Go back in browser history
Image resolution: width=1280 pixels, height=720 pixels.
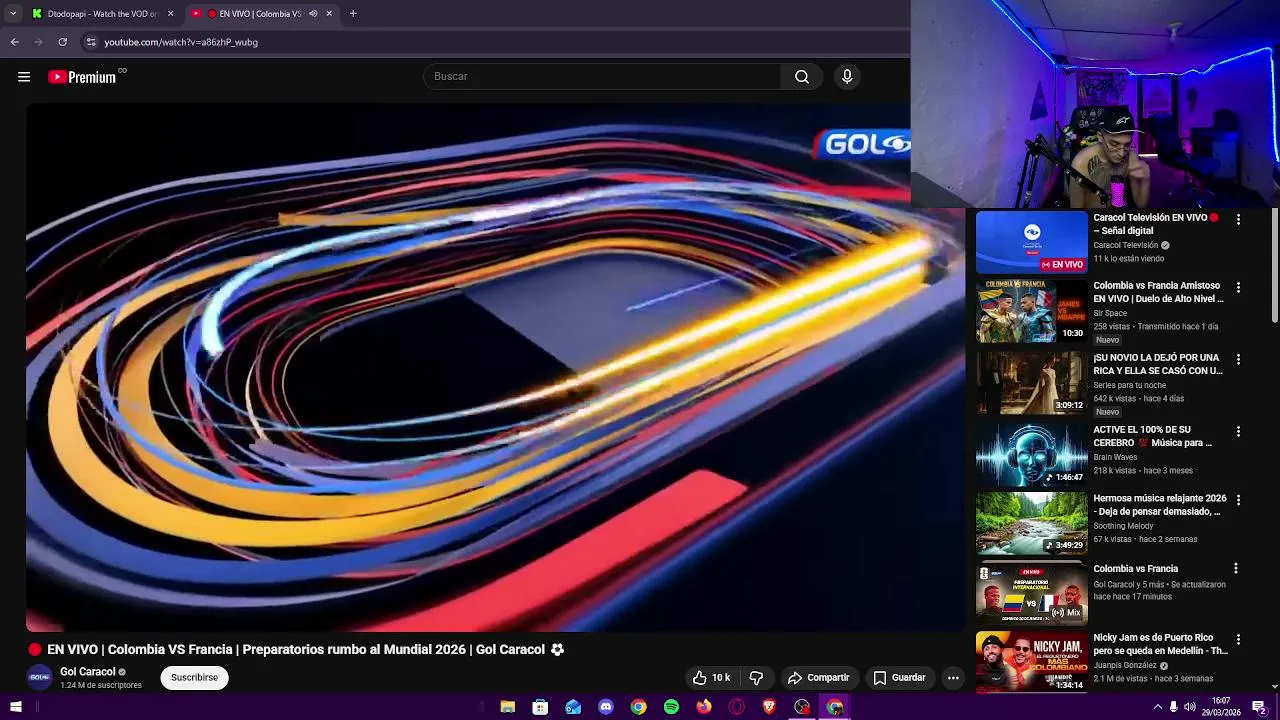click(x=14, y=42)
